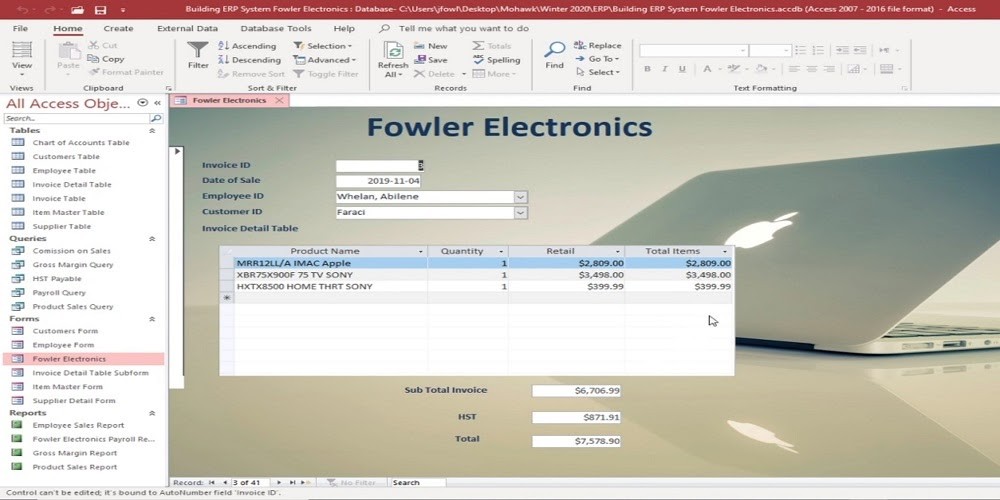Expand the Product Name column filter arrow
1000x500 pixels.
coord(421,251)
